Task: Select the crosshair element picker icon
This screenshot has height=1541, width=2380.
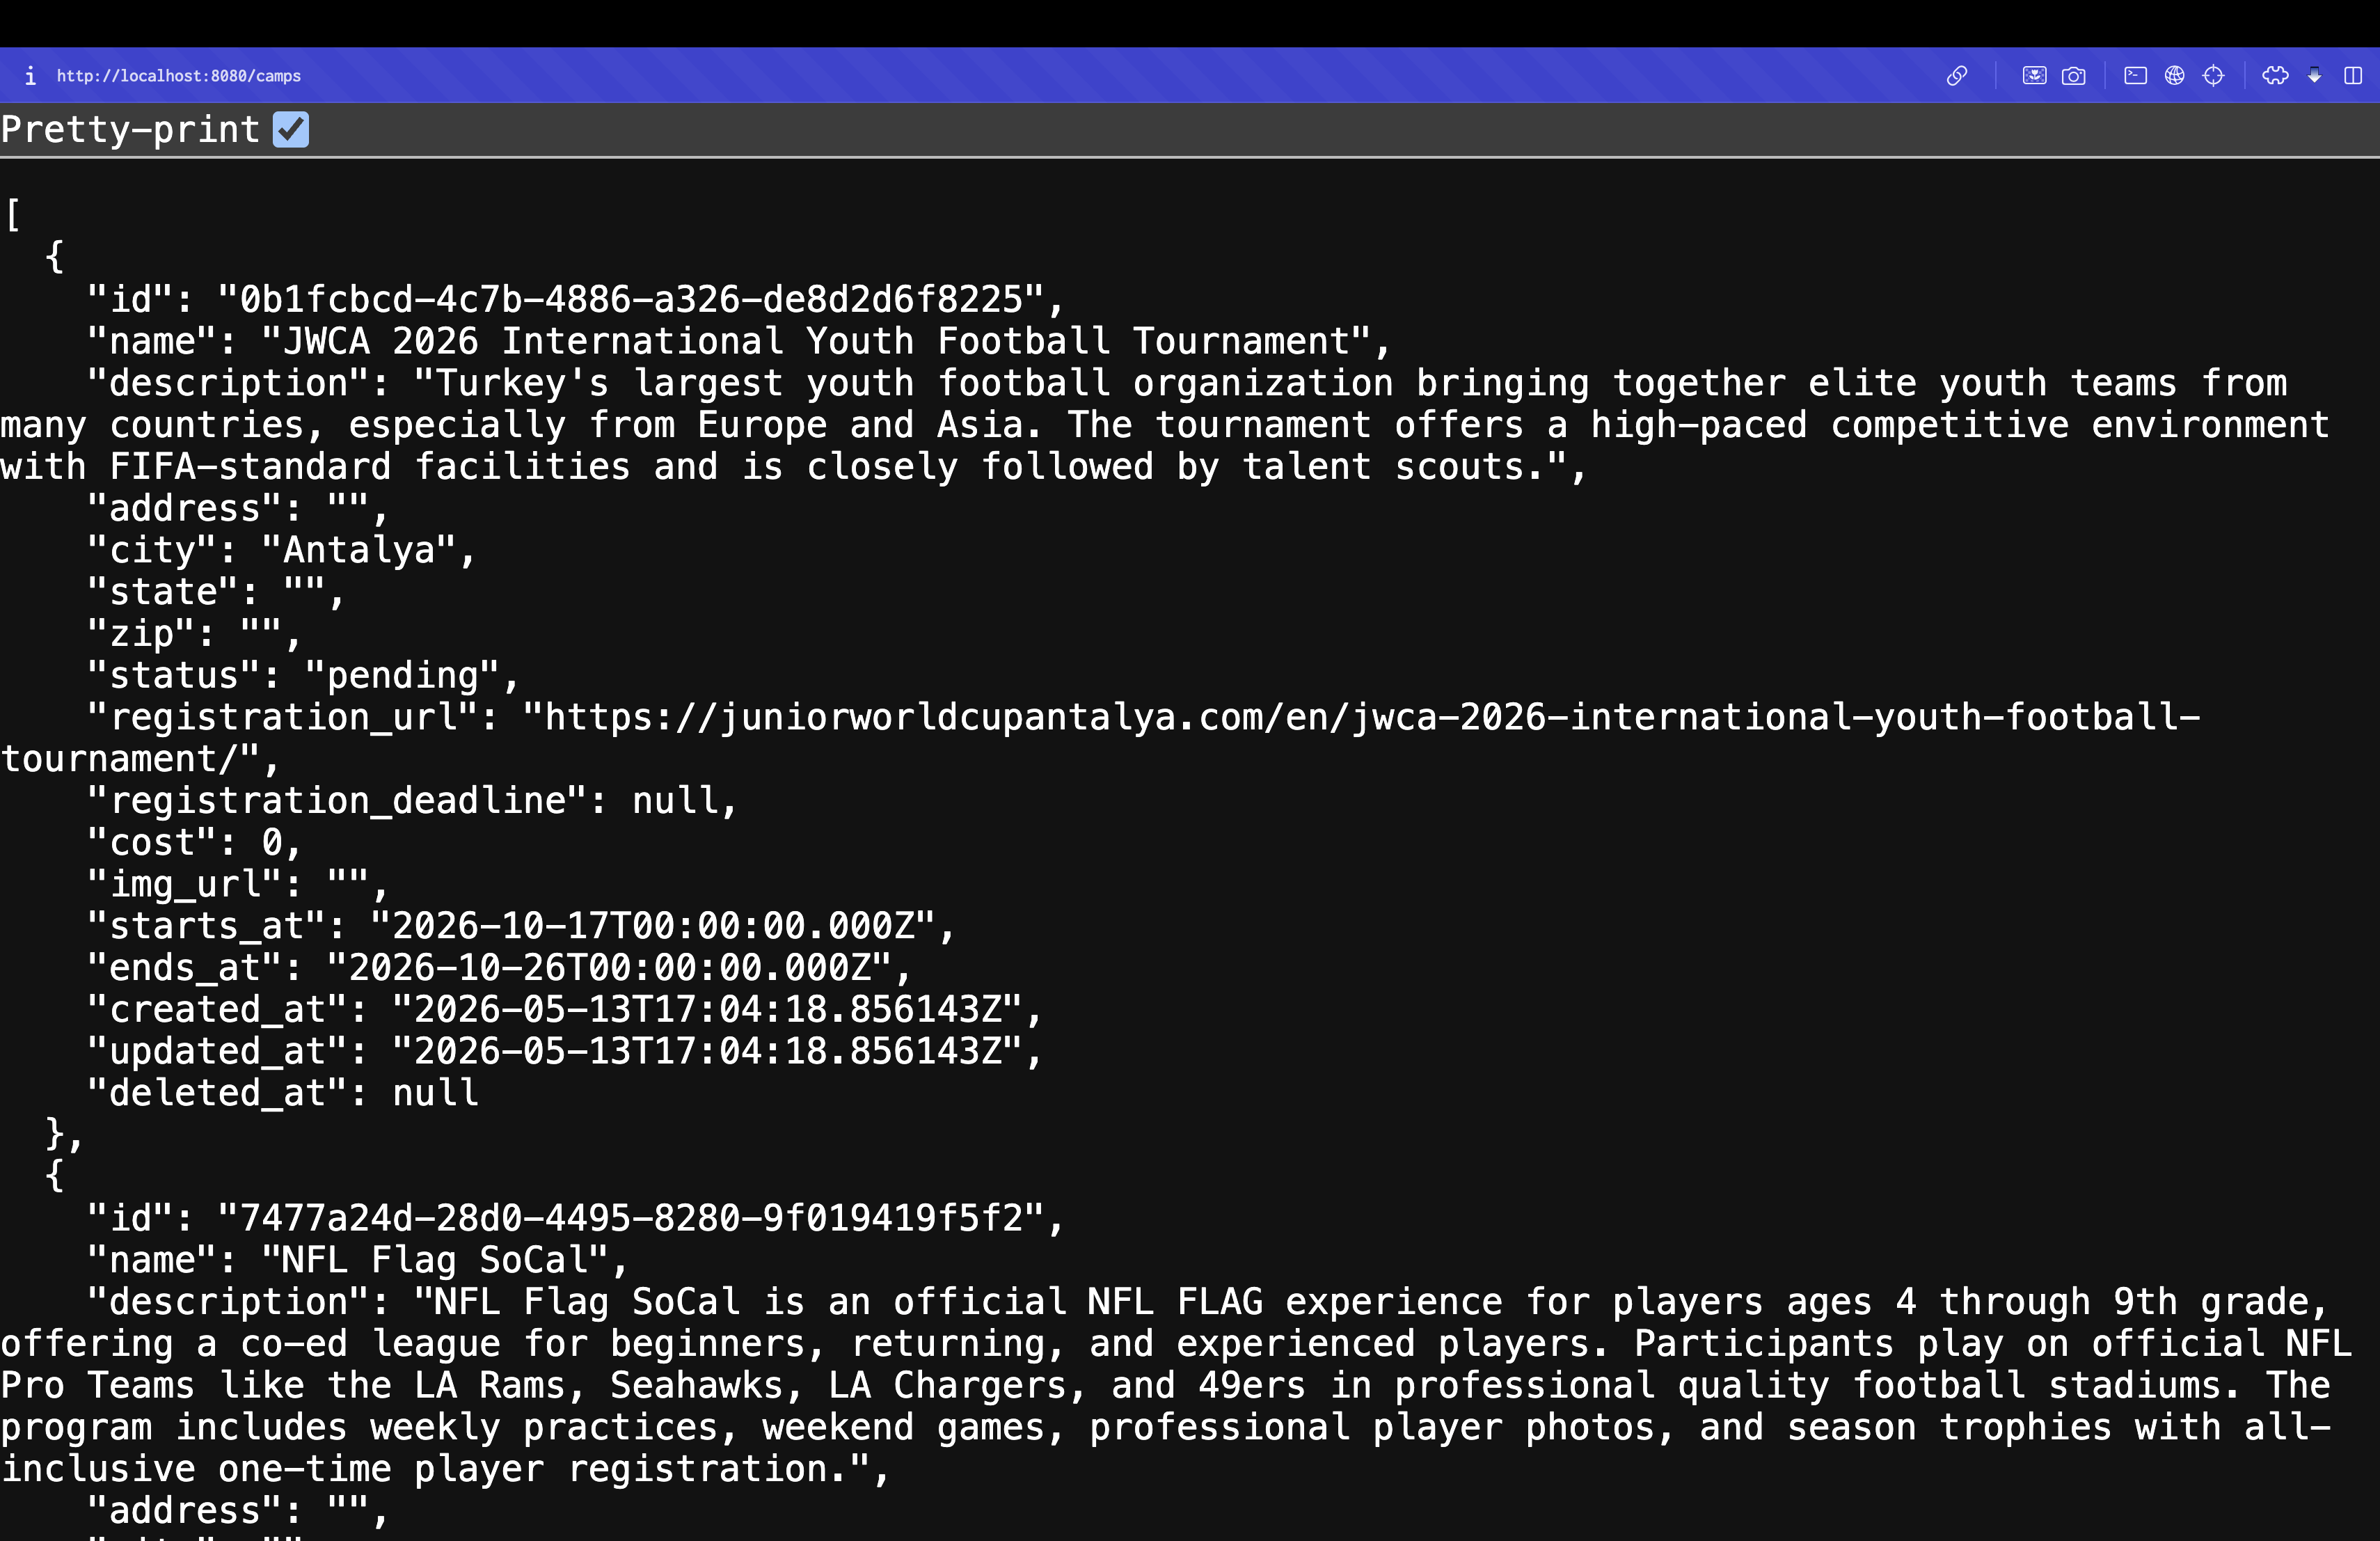Action: click(x=2214, y=76)
